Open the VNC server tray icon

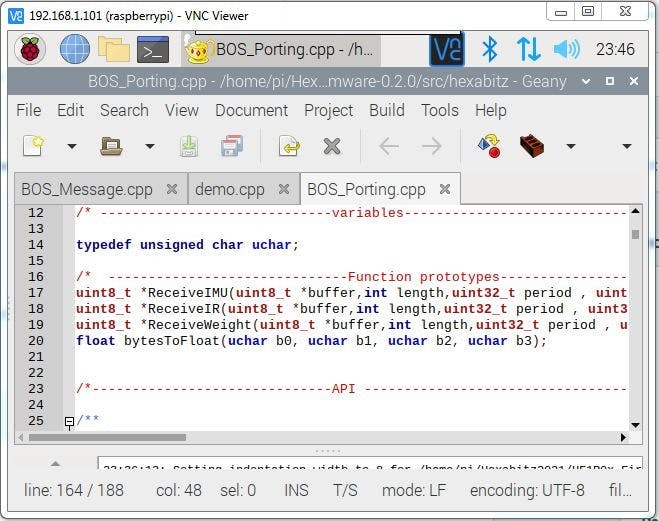[446, 50]
